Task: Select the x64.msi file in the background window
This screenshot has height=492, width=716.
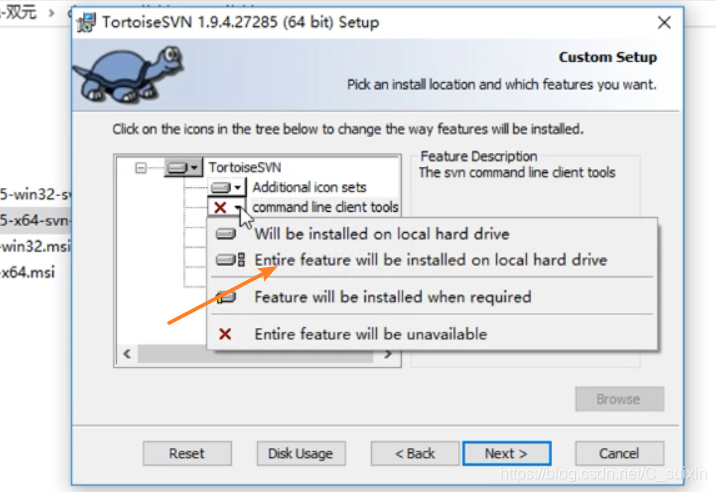Action: [27, 272]
